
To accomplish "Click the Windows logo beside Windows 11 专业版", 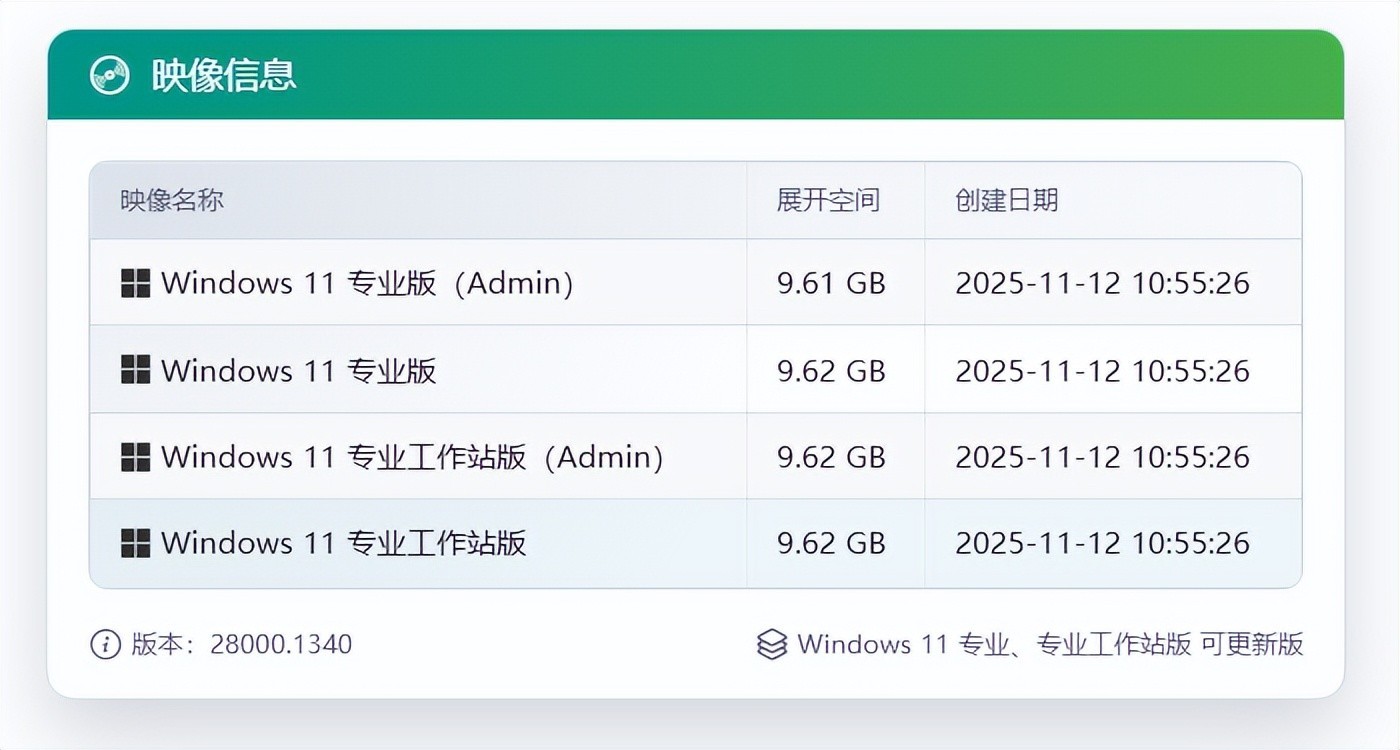I will (x=134, y=370).
